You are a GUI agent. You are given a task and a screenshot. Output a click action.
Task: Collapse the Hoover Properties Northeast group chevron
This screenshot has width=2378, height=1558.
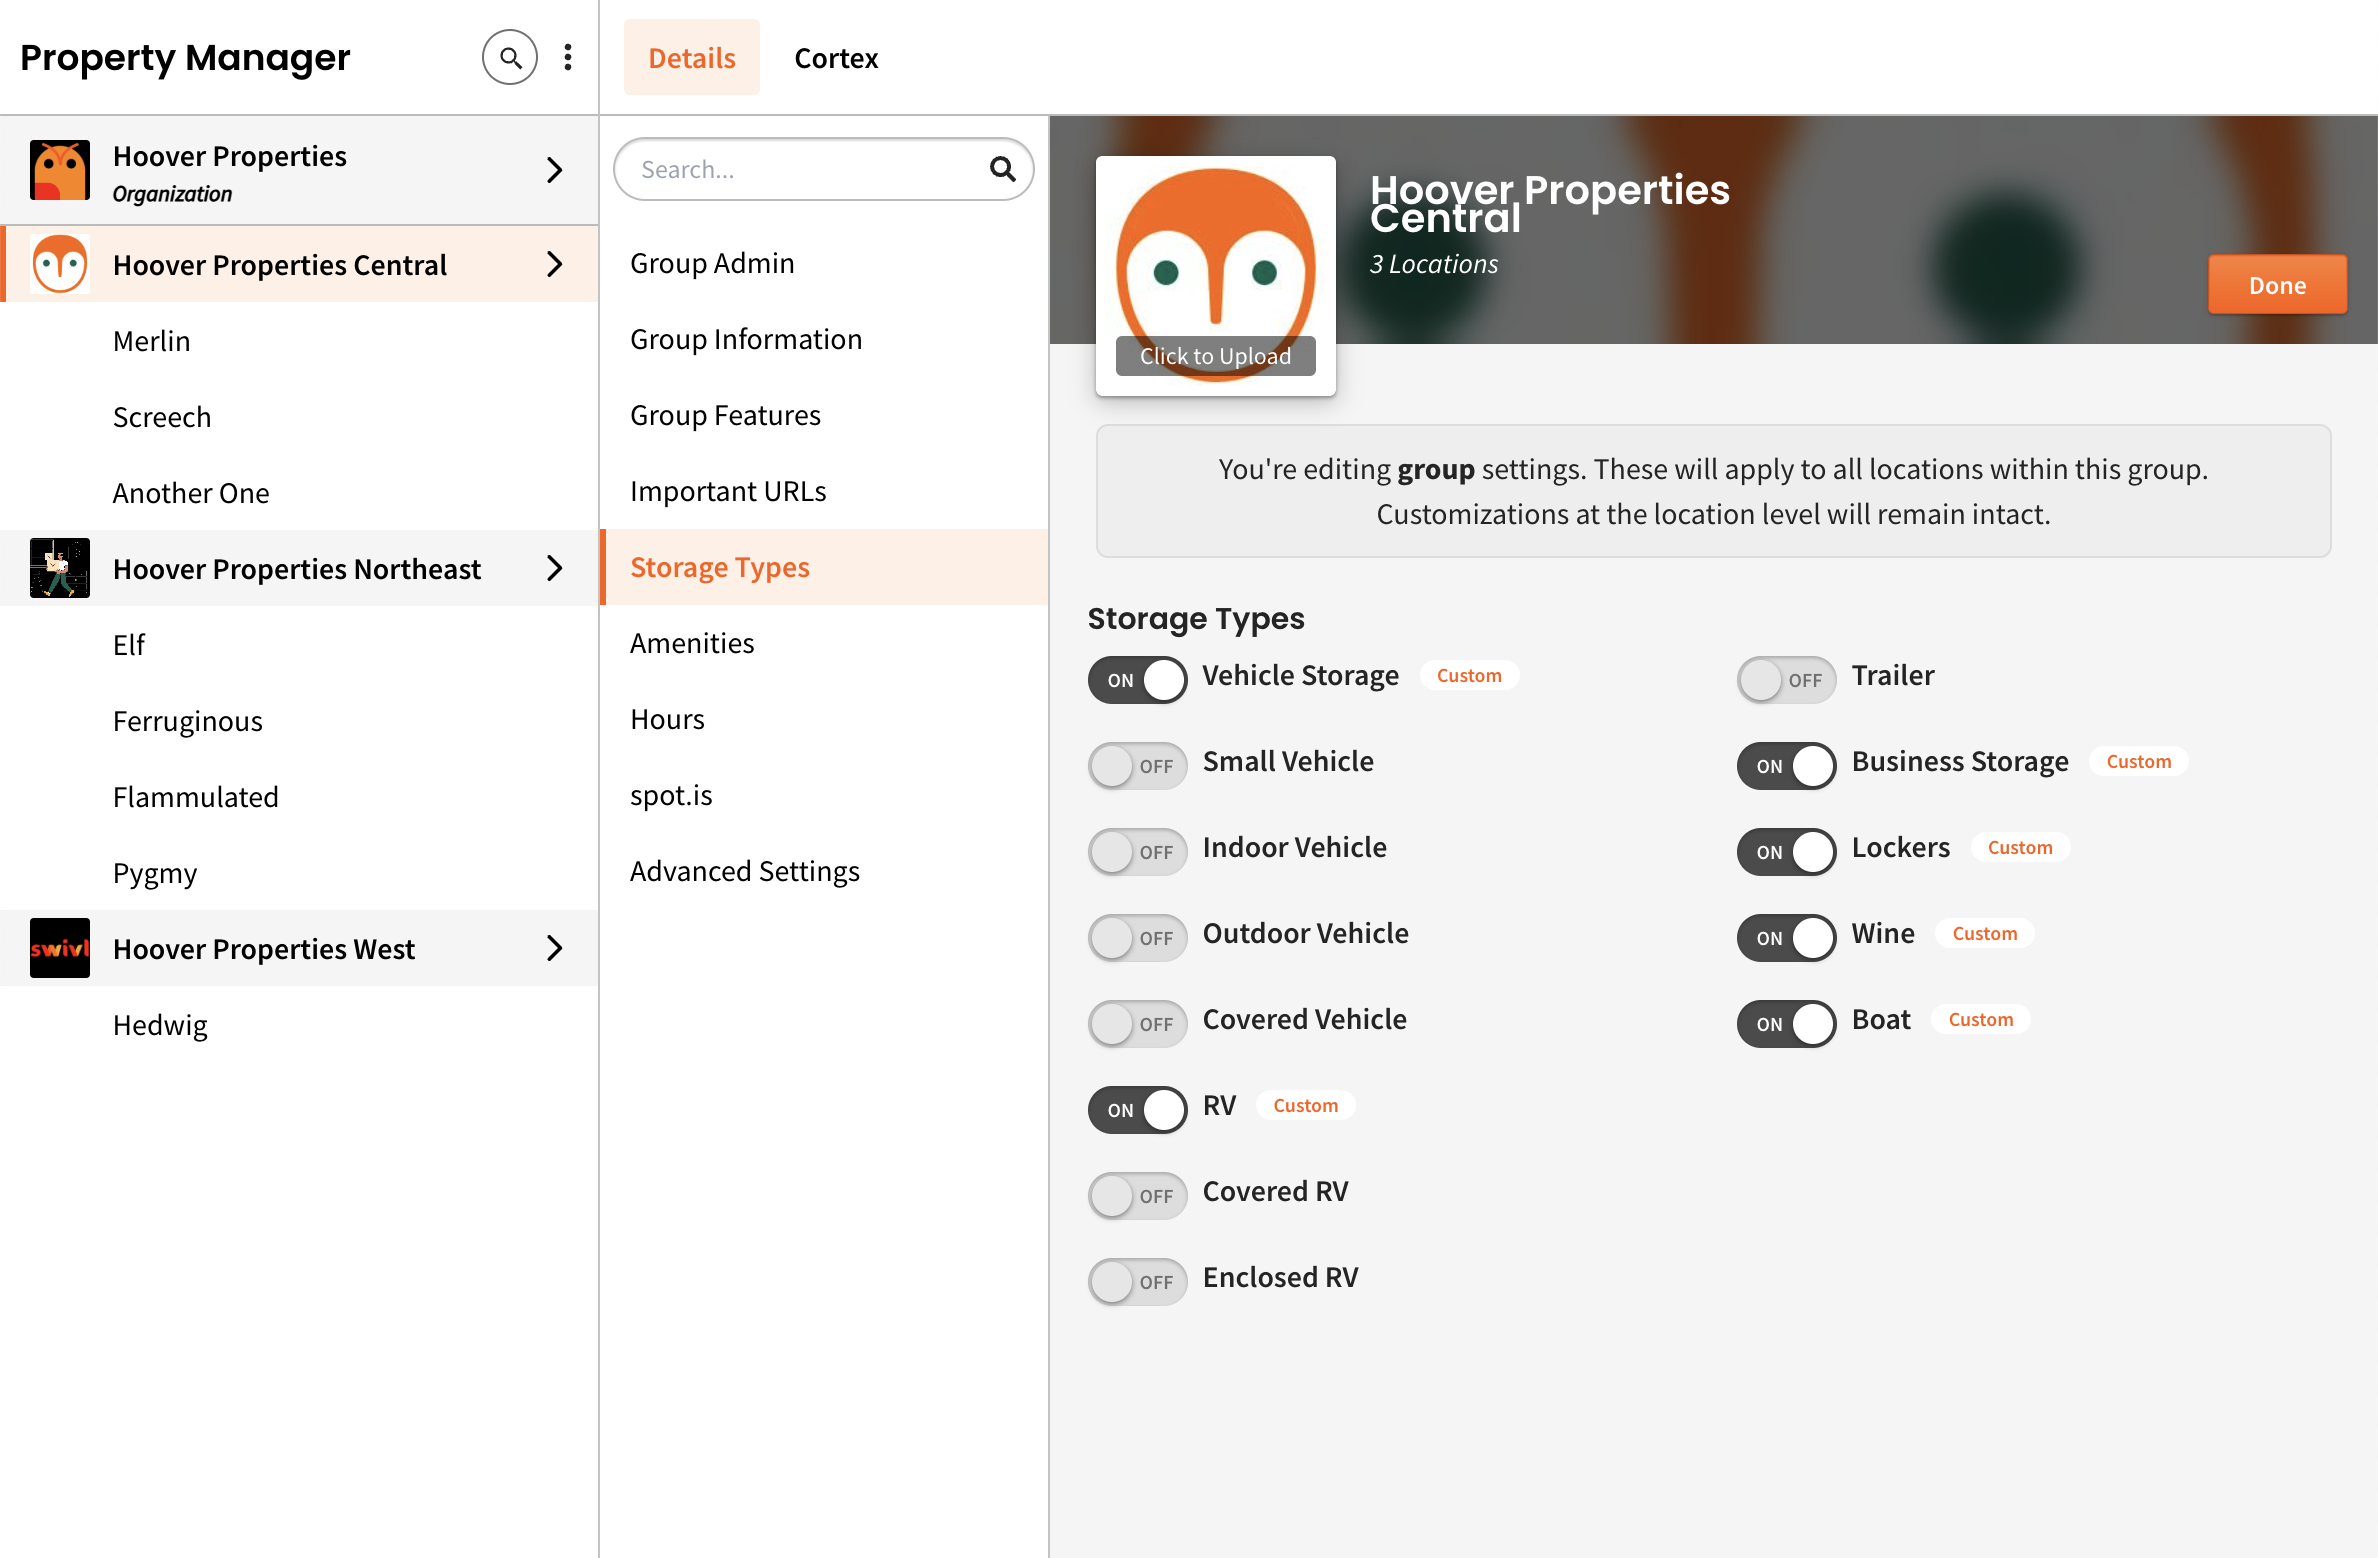point(555,568)
